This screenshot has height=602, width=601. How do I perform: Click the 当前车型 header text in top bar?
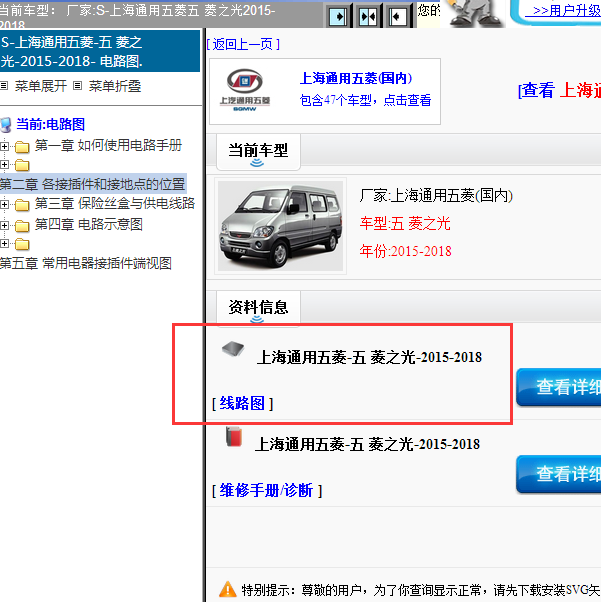click(x=137, y=15)
